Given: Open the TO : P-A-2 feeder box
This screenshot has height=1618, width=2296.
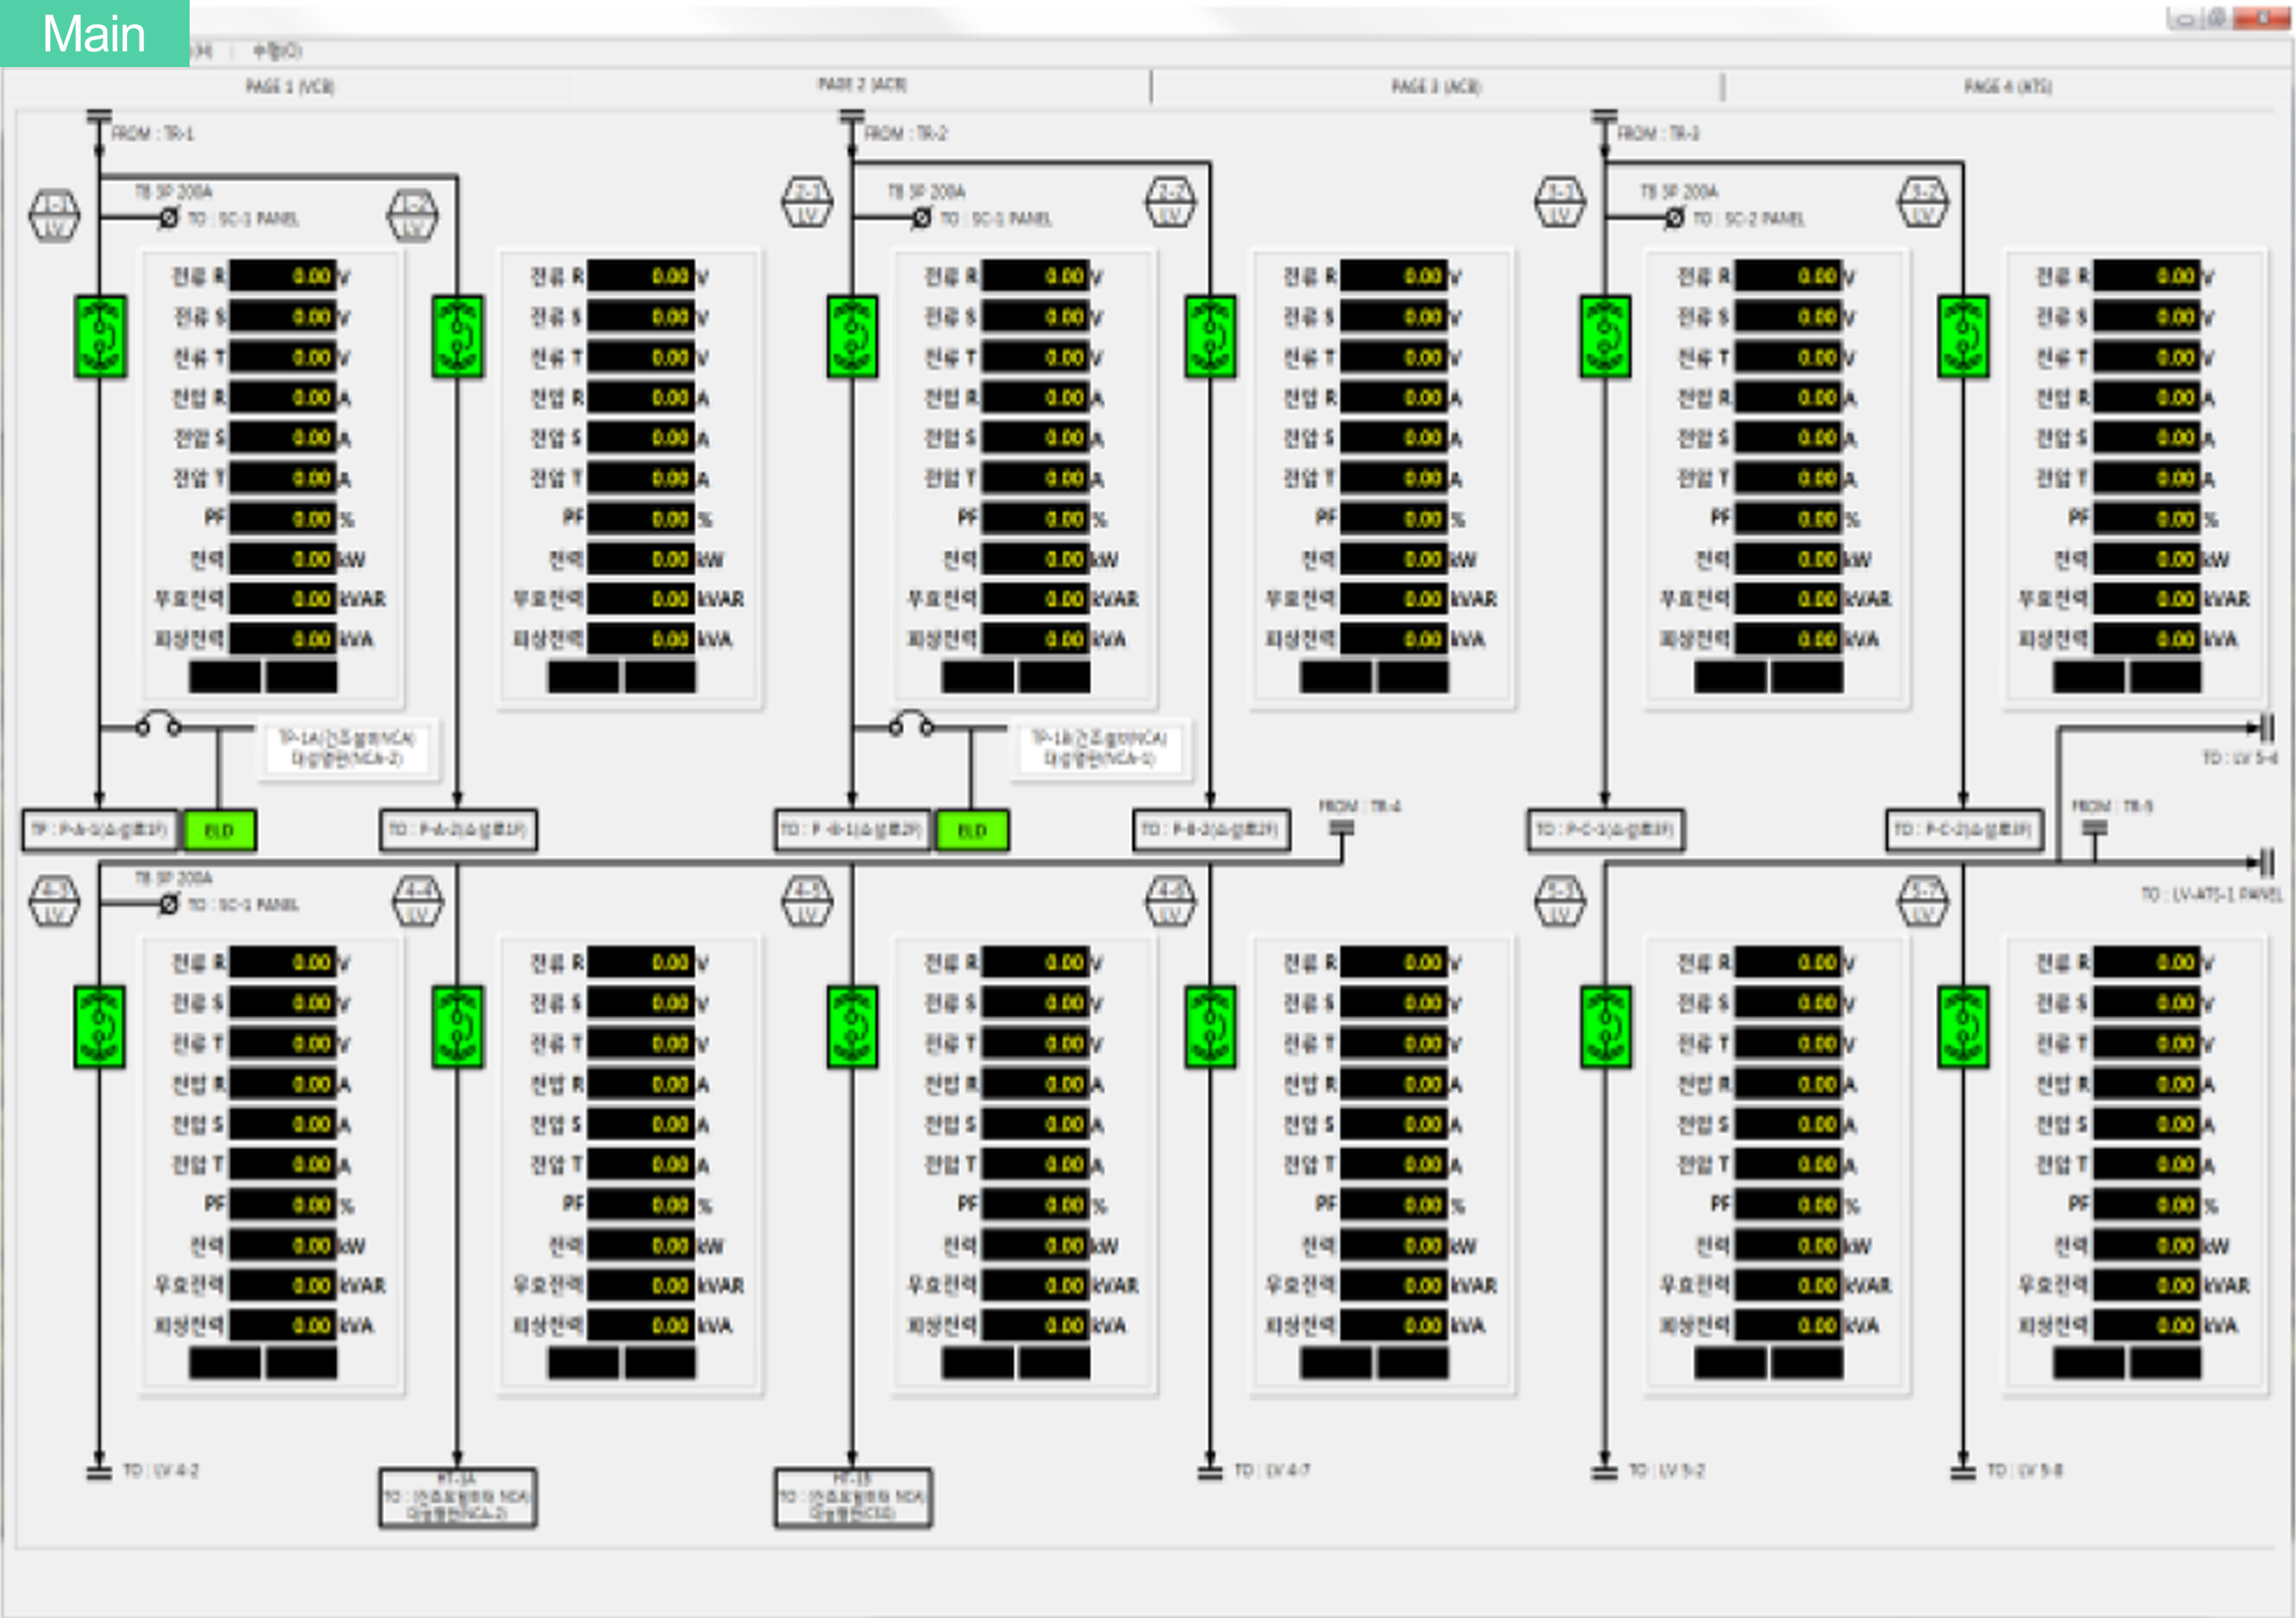Looking at the screenshot, I should pos(458,830).
